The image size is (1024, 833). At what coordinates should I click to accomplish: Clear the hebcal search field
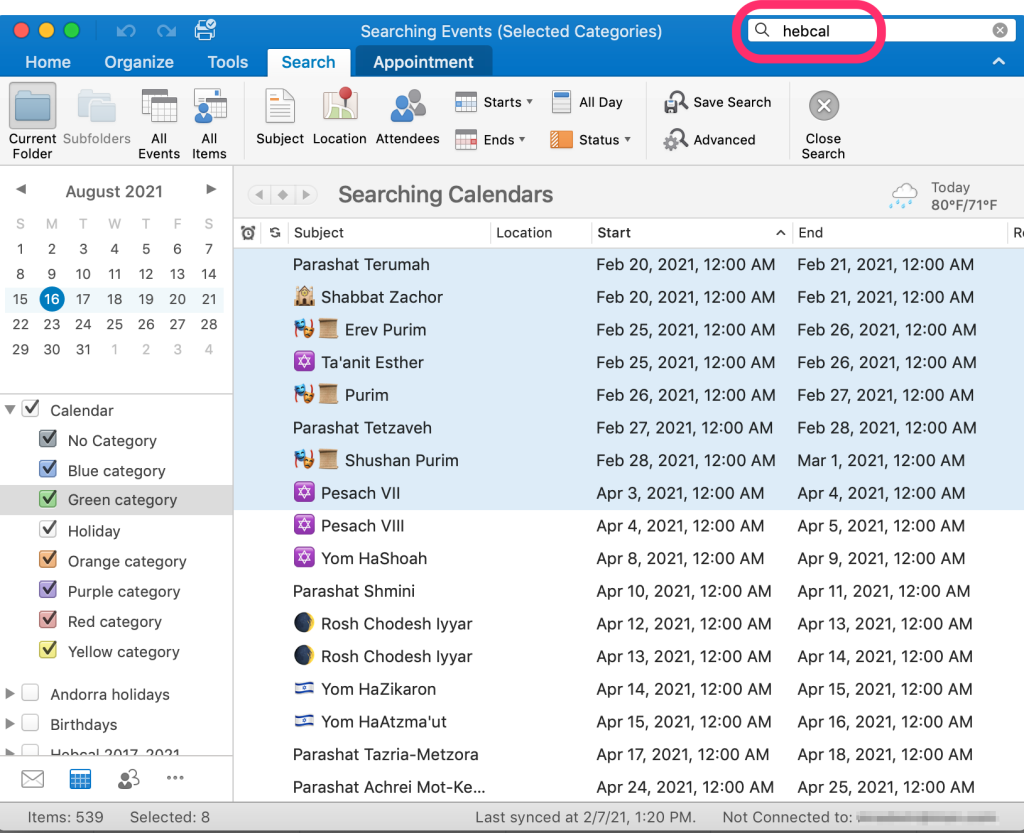[999, 30]
